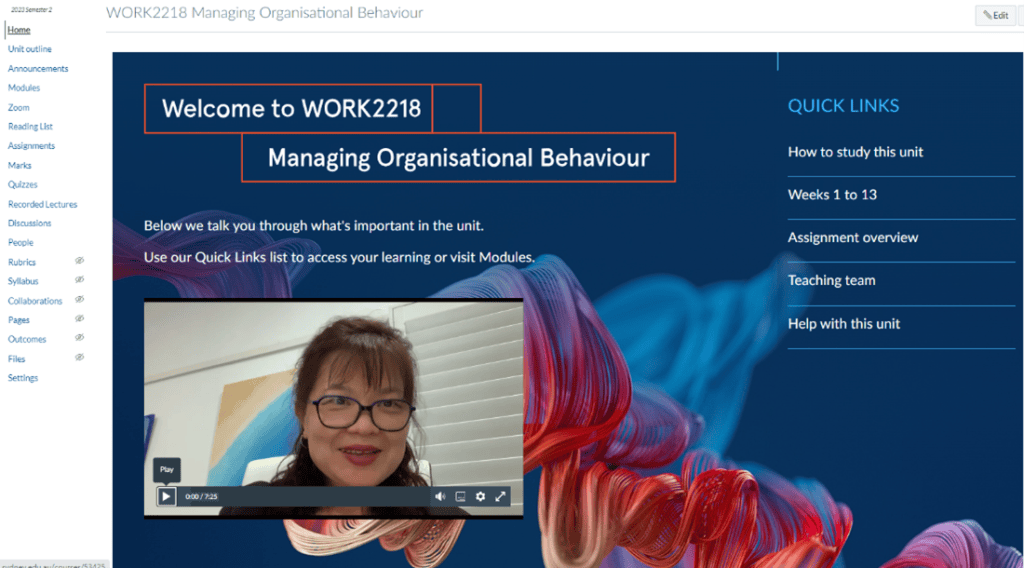Go to Assignments

(x=31, y=146)
